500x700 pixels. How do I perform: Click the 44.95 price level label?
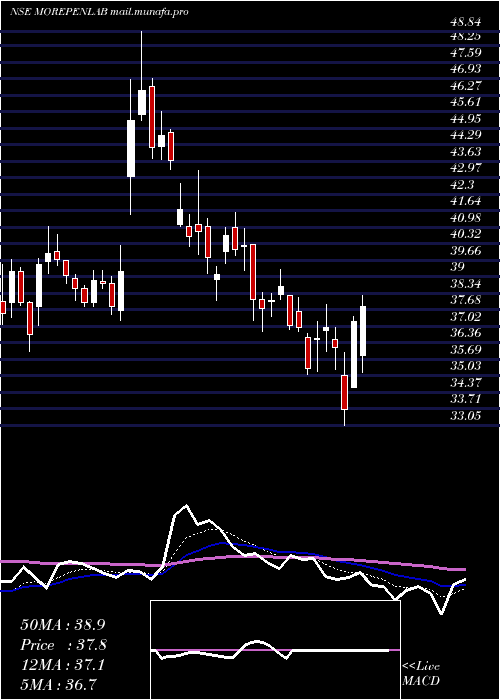[465, 118]
